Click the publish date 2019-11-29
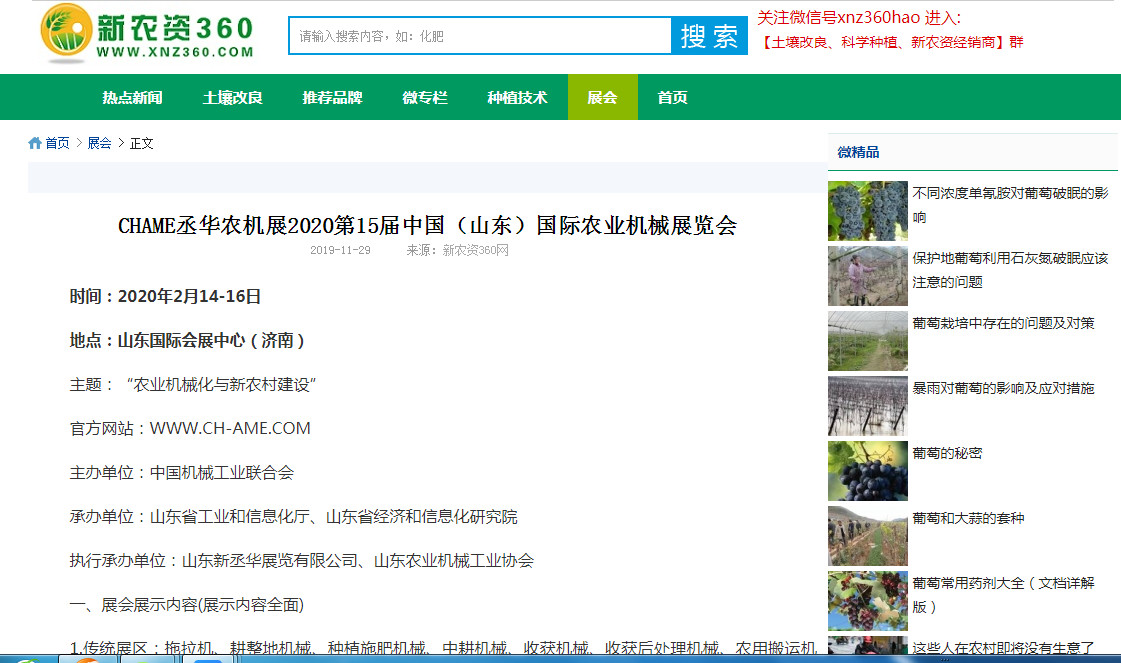Screen dimensions: 1121x663 [x=340, y=250]
